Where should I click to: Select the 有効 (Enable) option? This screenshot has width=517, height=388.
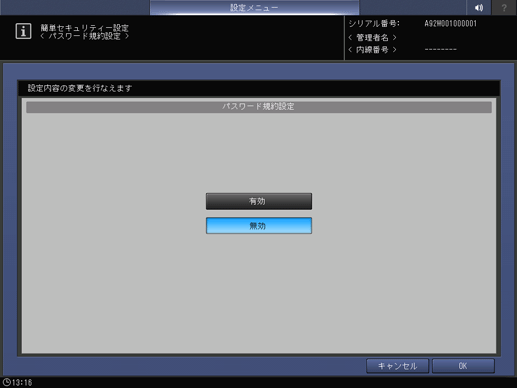[259, 201]
